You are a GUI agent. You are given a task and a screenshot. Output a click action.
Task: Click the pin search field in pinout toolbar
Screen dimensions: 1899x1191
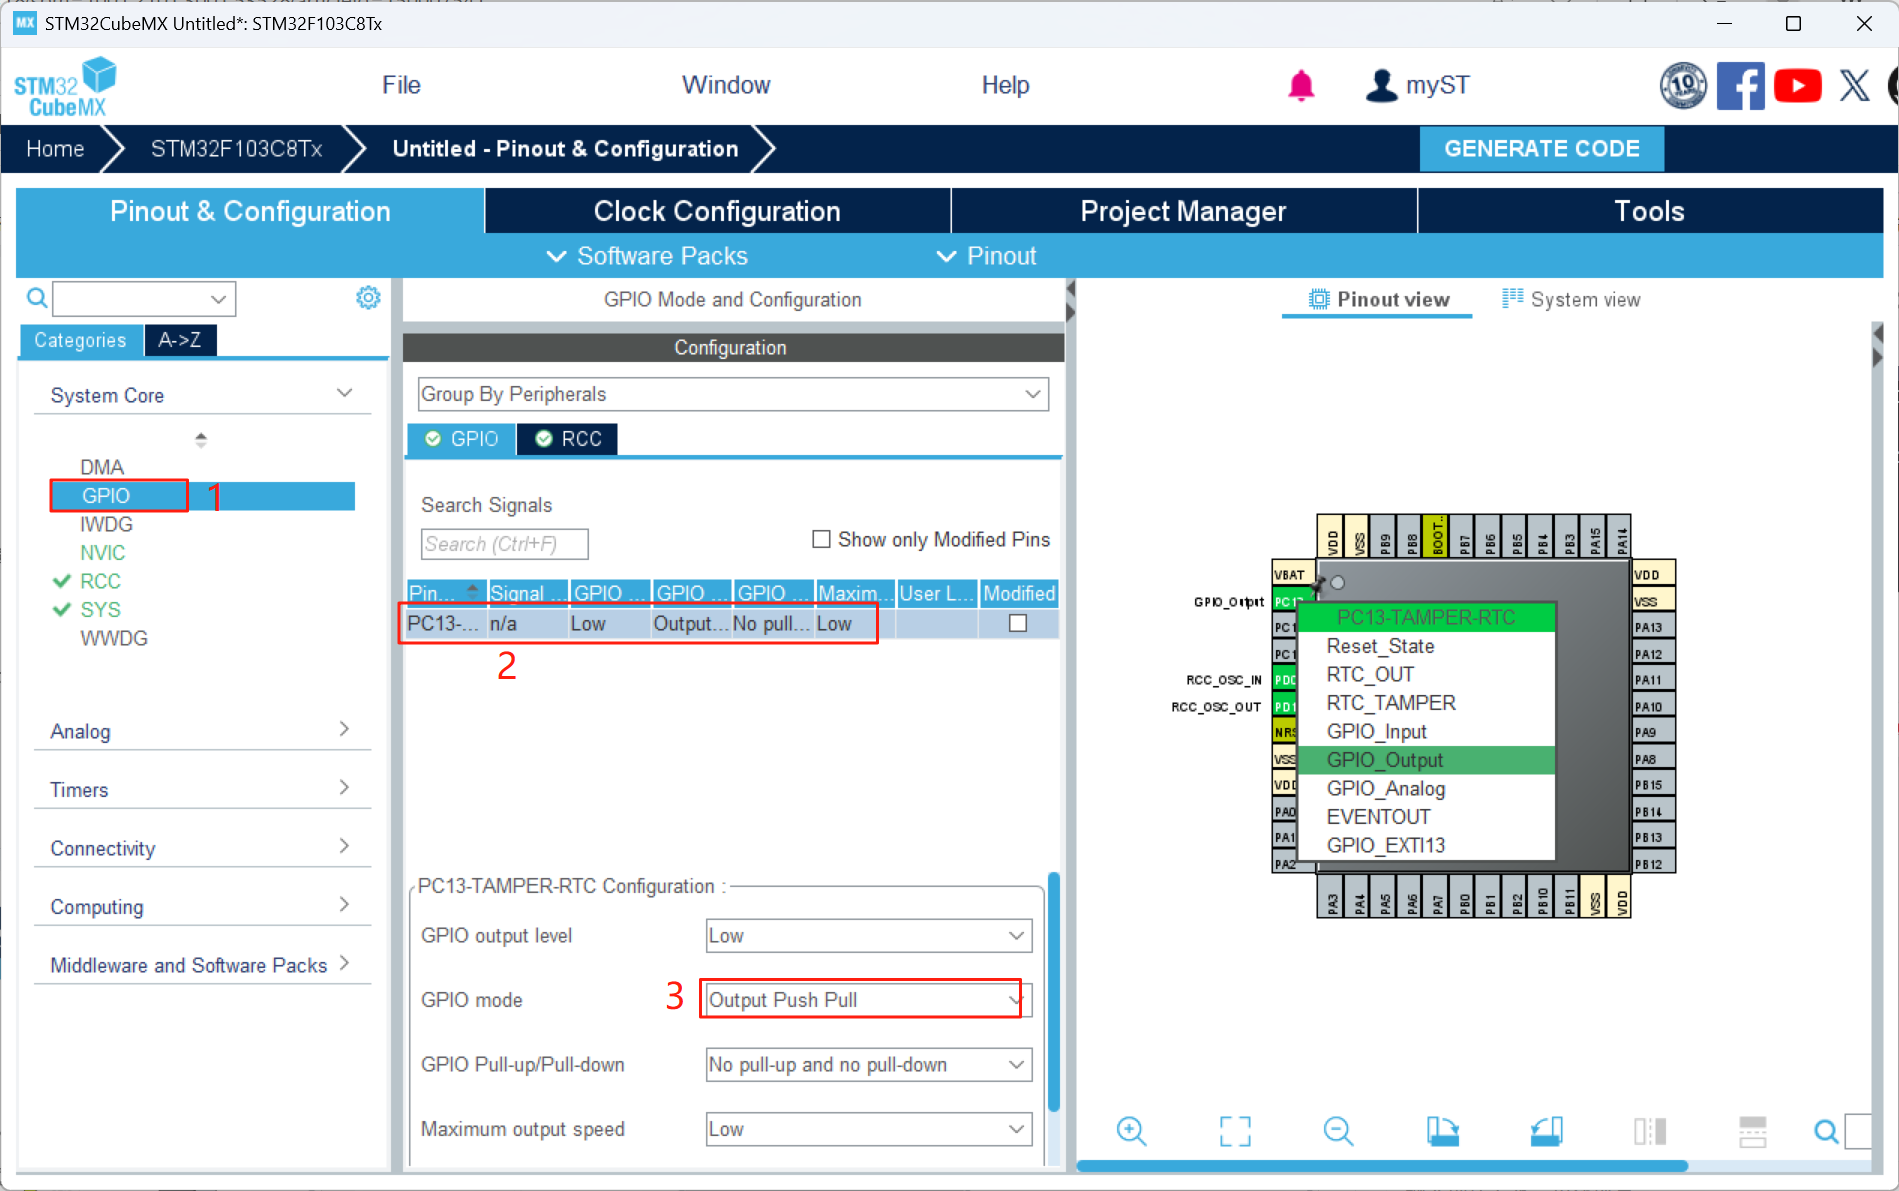coord(1858,1131)
